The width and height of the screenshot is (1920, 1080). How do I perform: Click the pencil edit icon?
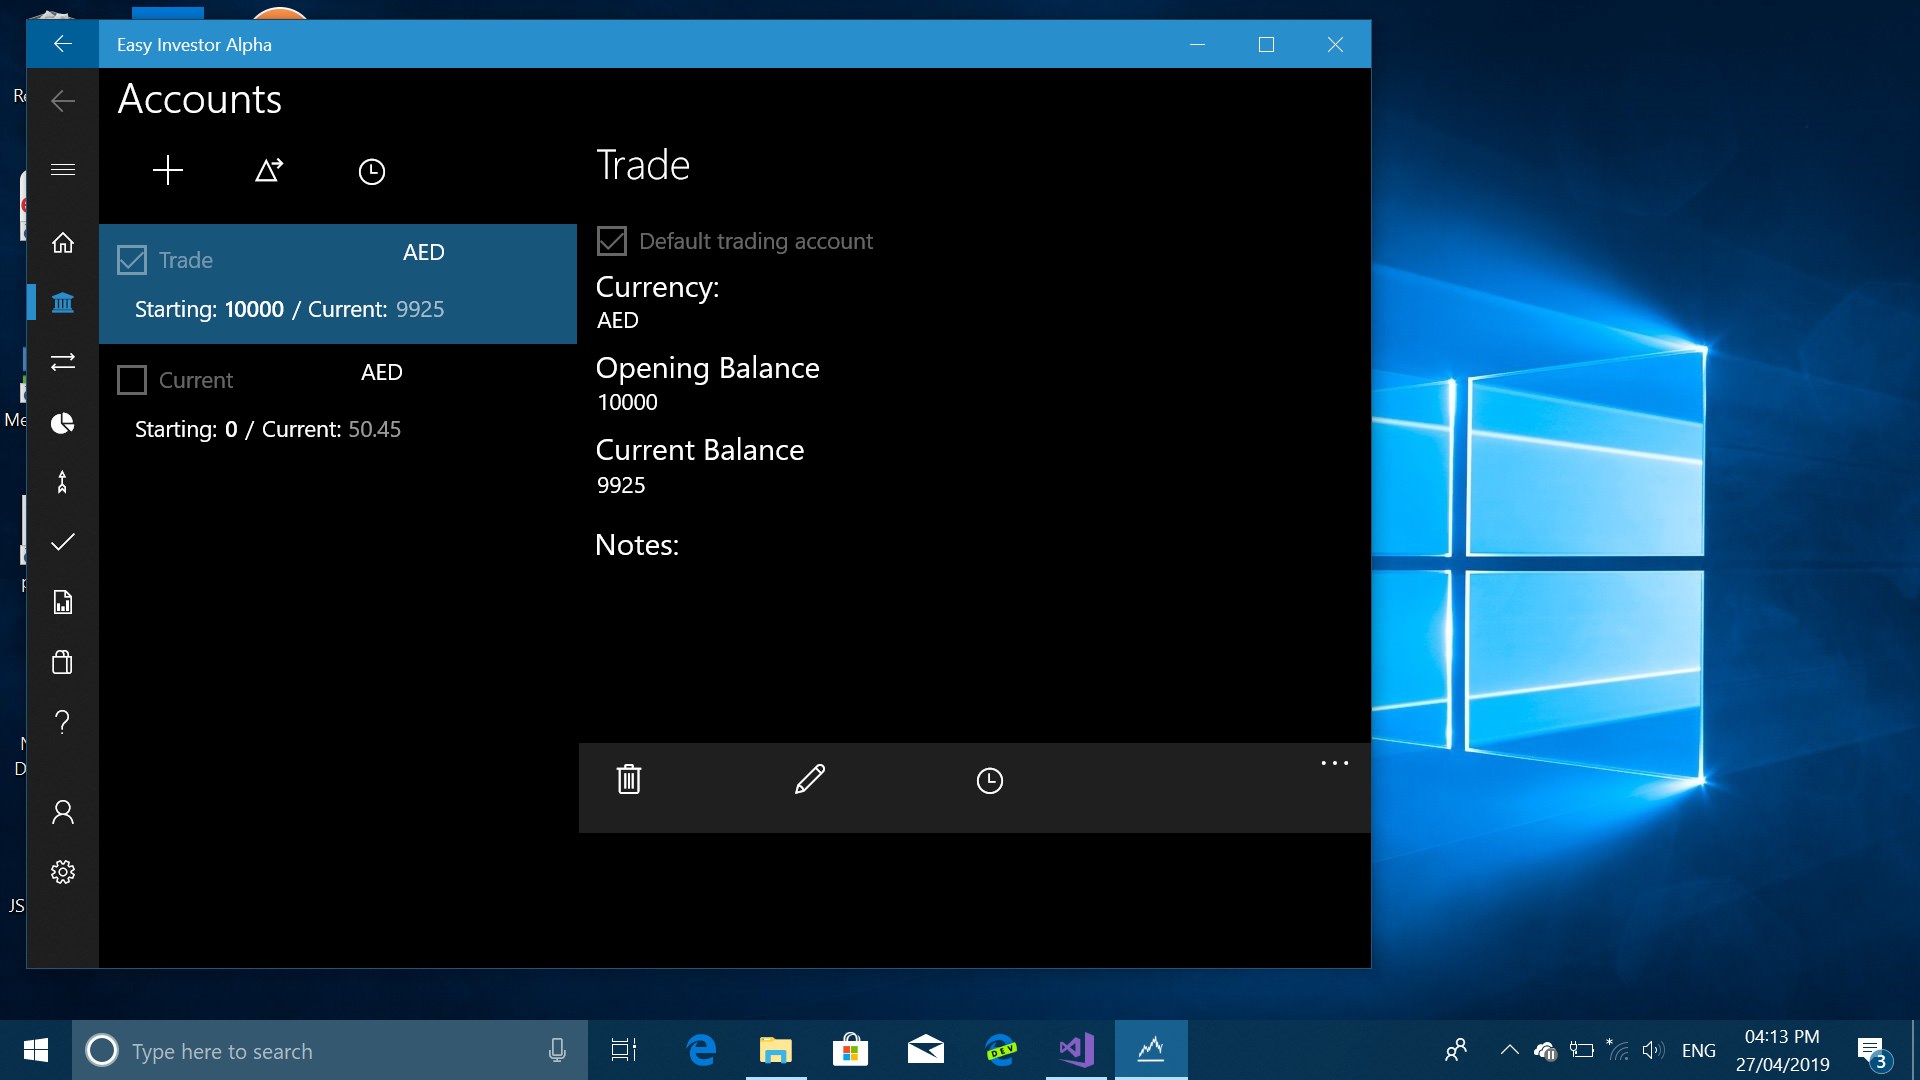click(809, 779)
